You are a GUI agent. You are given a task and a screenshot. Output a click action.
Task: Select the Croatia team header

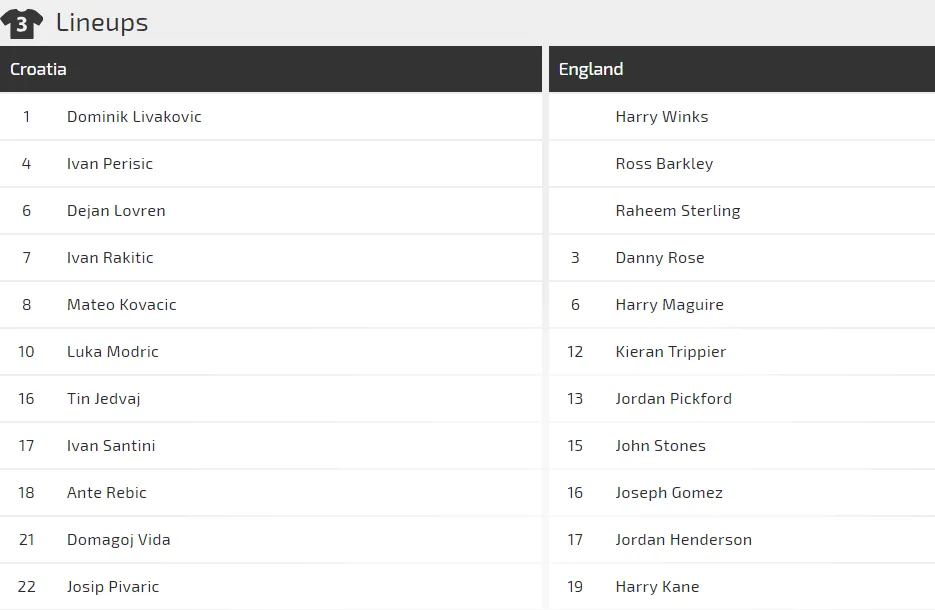click(38, 69)
